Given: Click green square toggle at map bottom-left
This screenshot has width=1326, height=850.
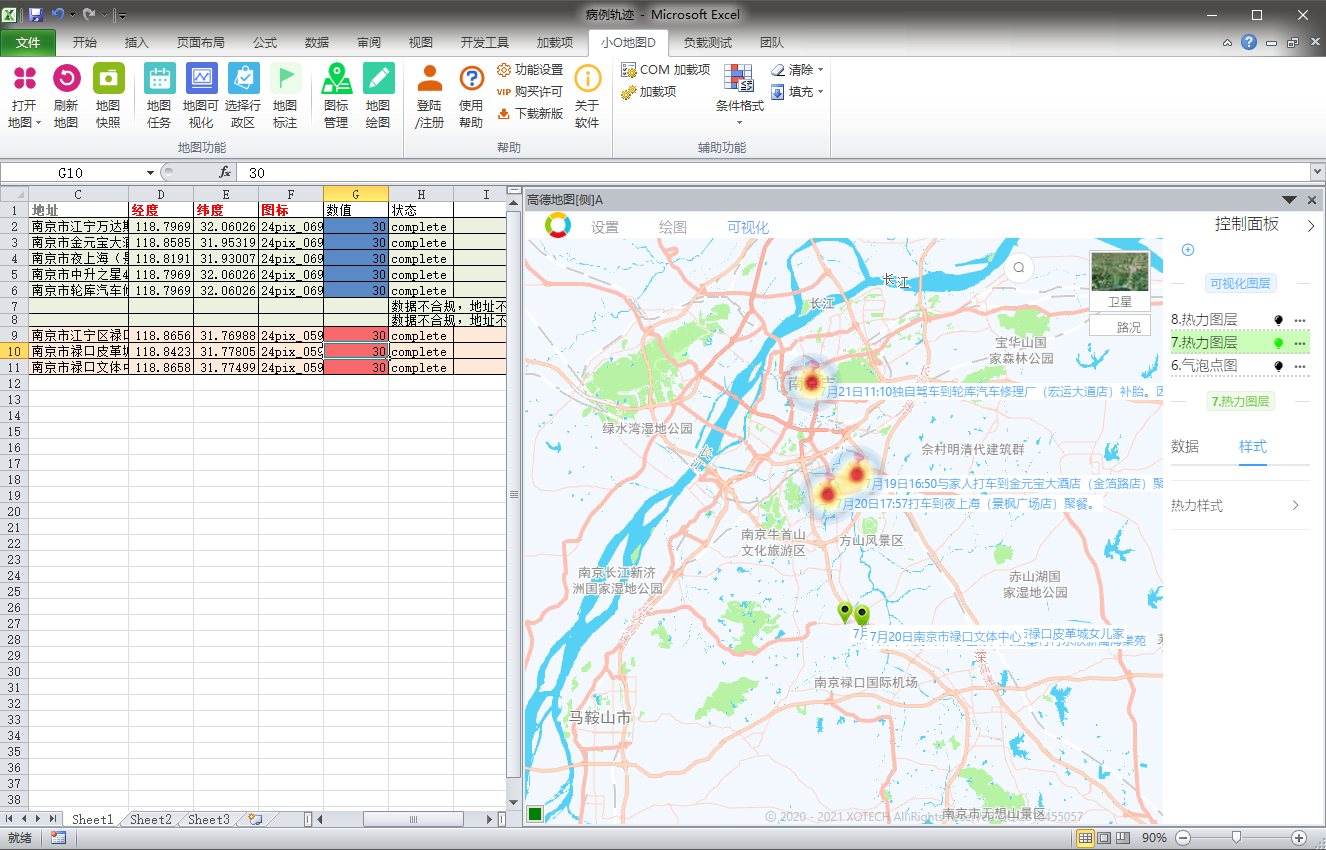Looking at the screenshot, I should click(x=535, y=814).
